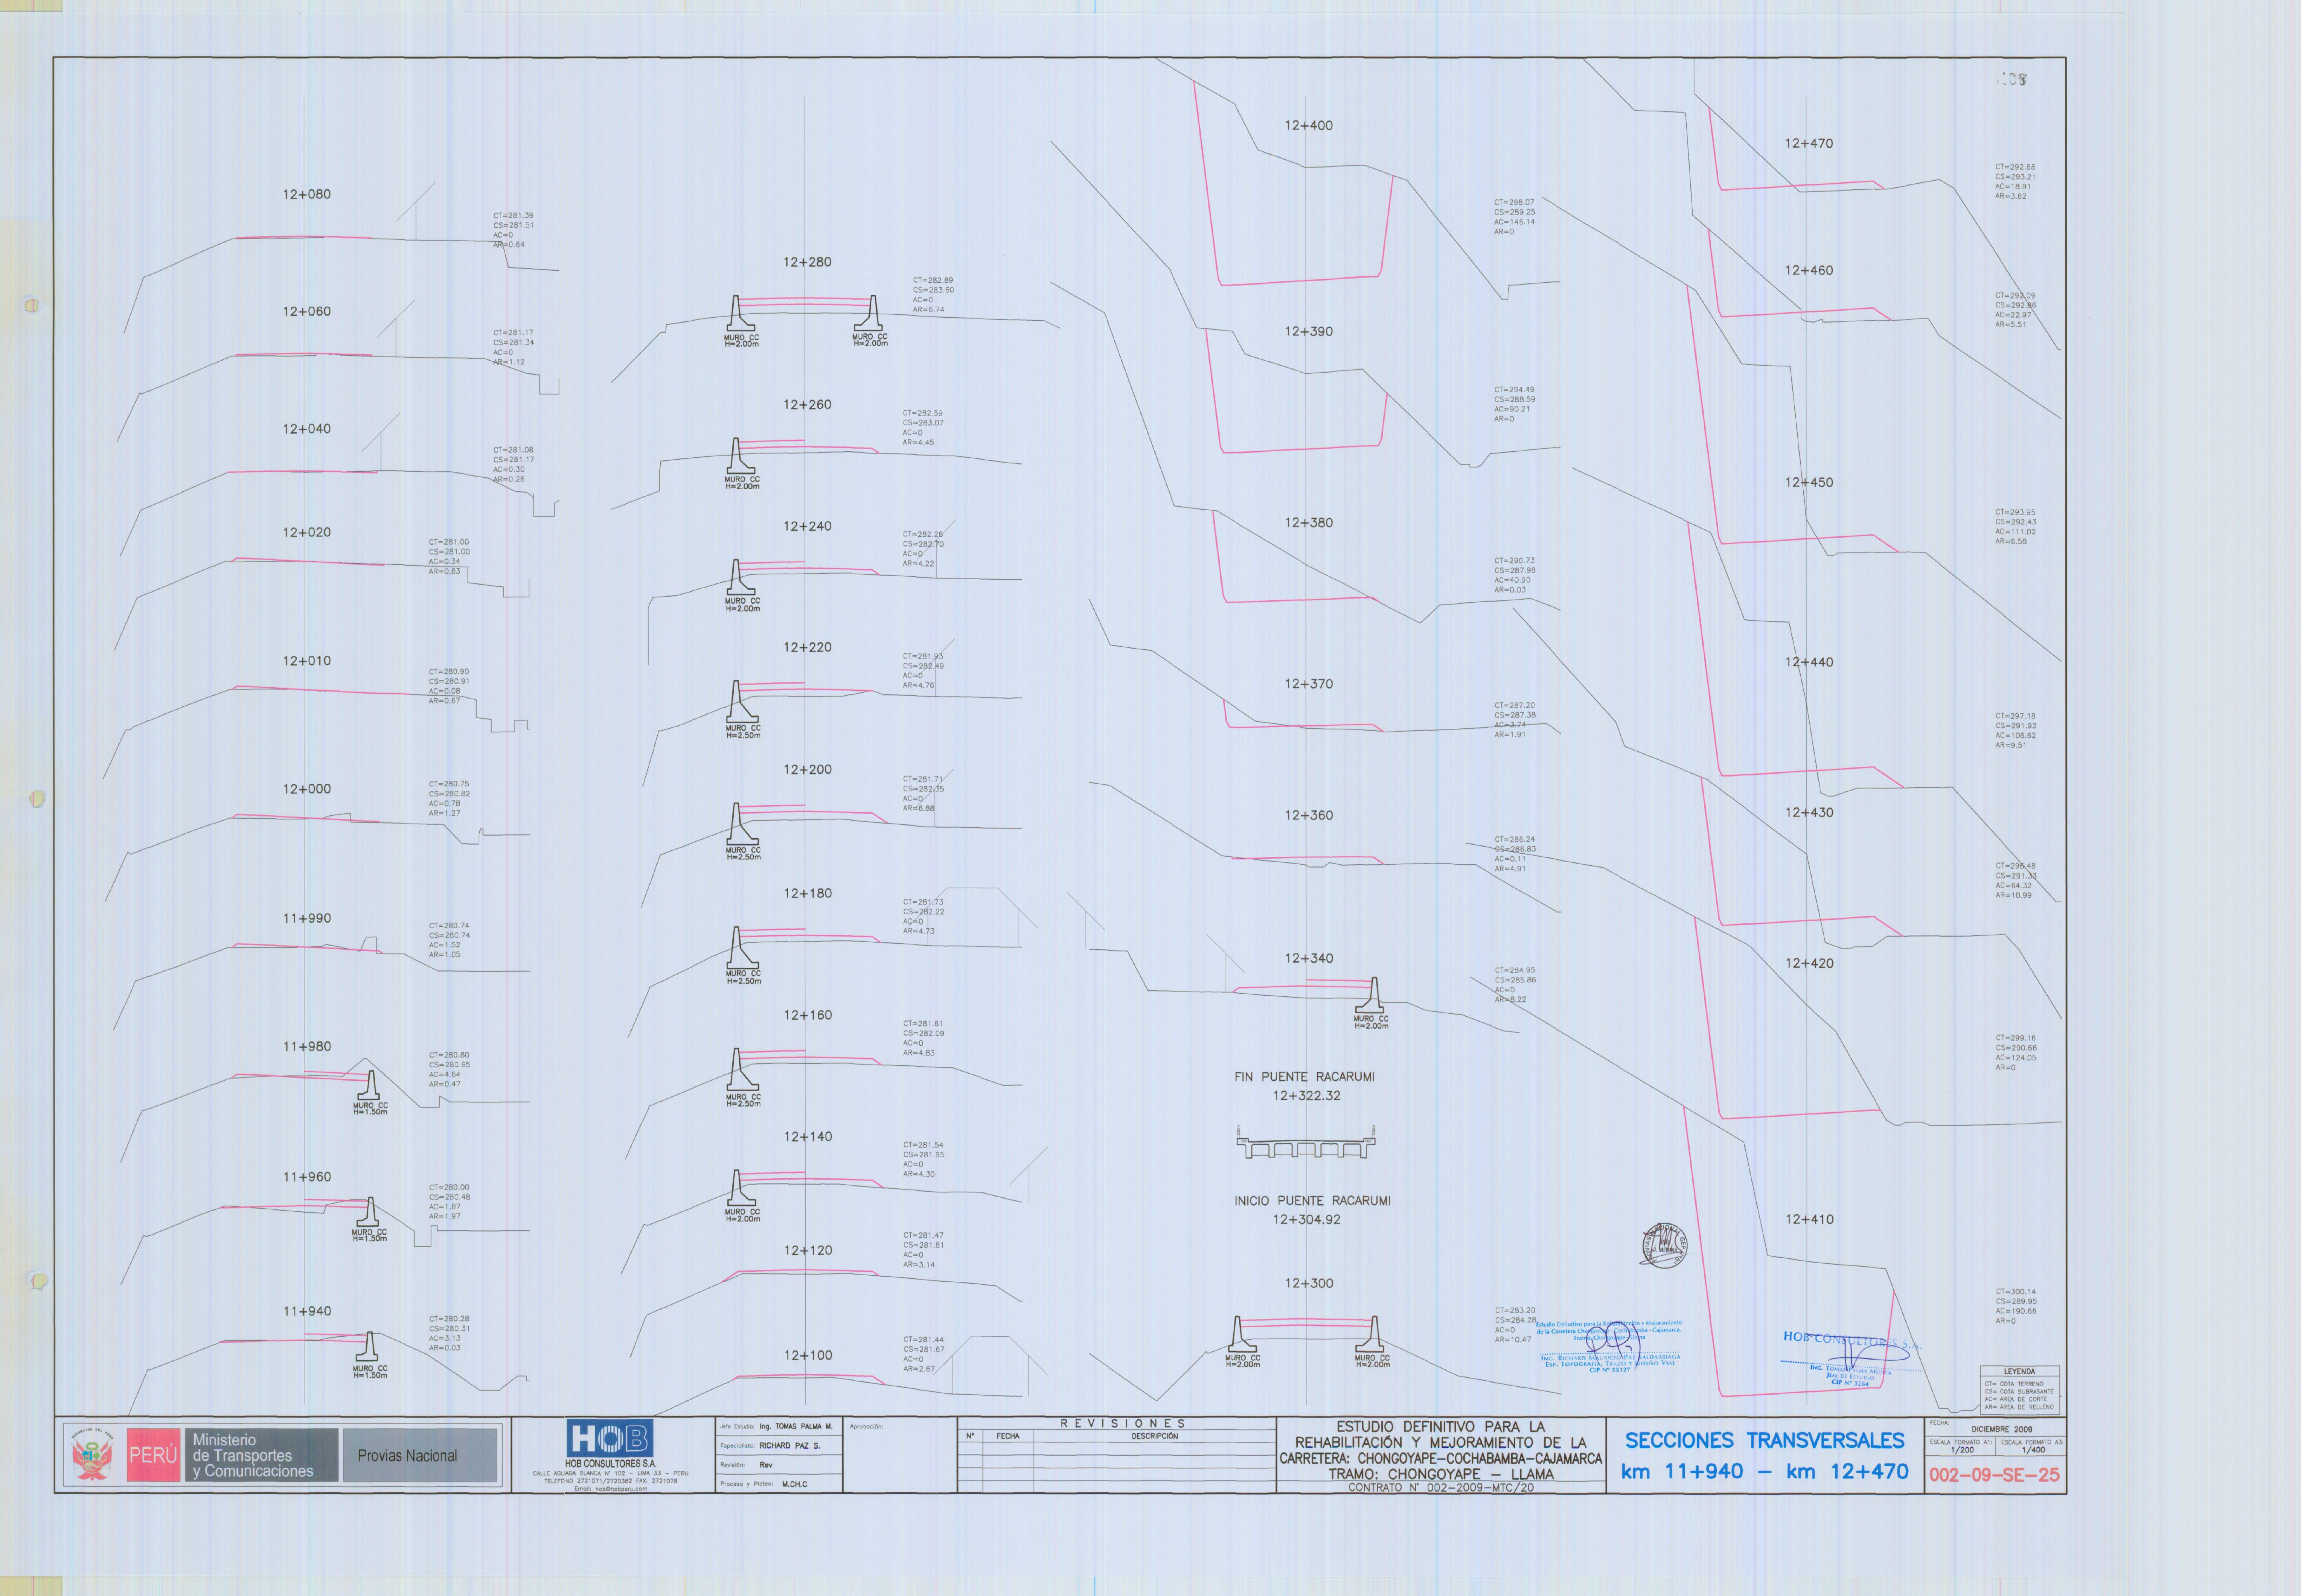Click station label 12+260

pos(807,405)
